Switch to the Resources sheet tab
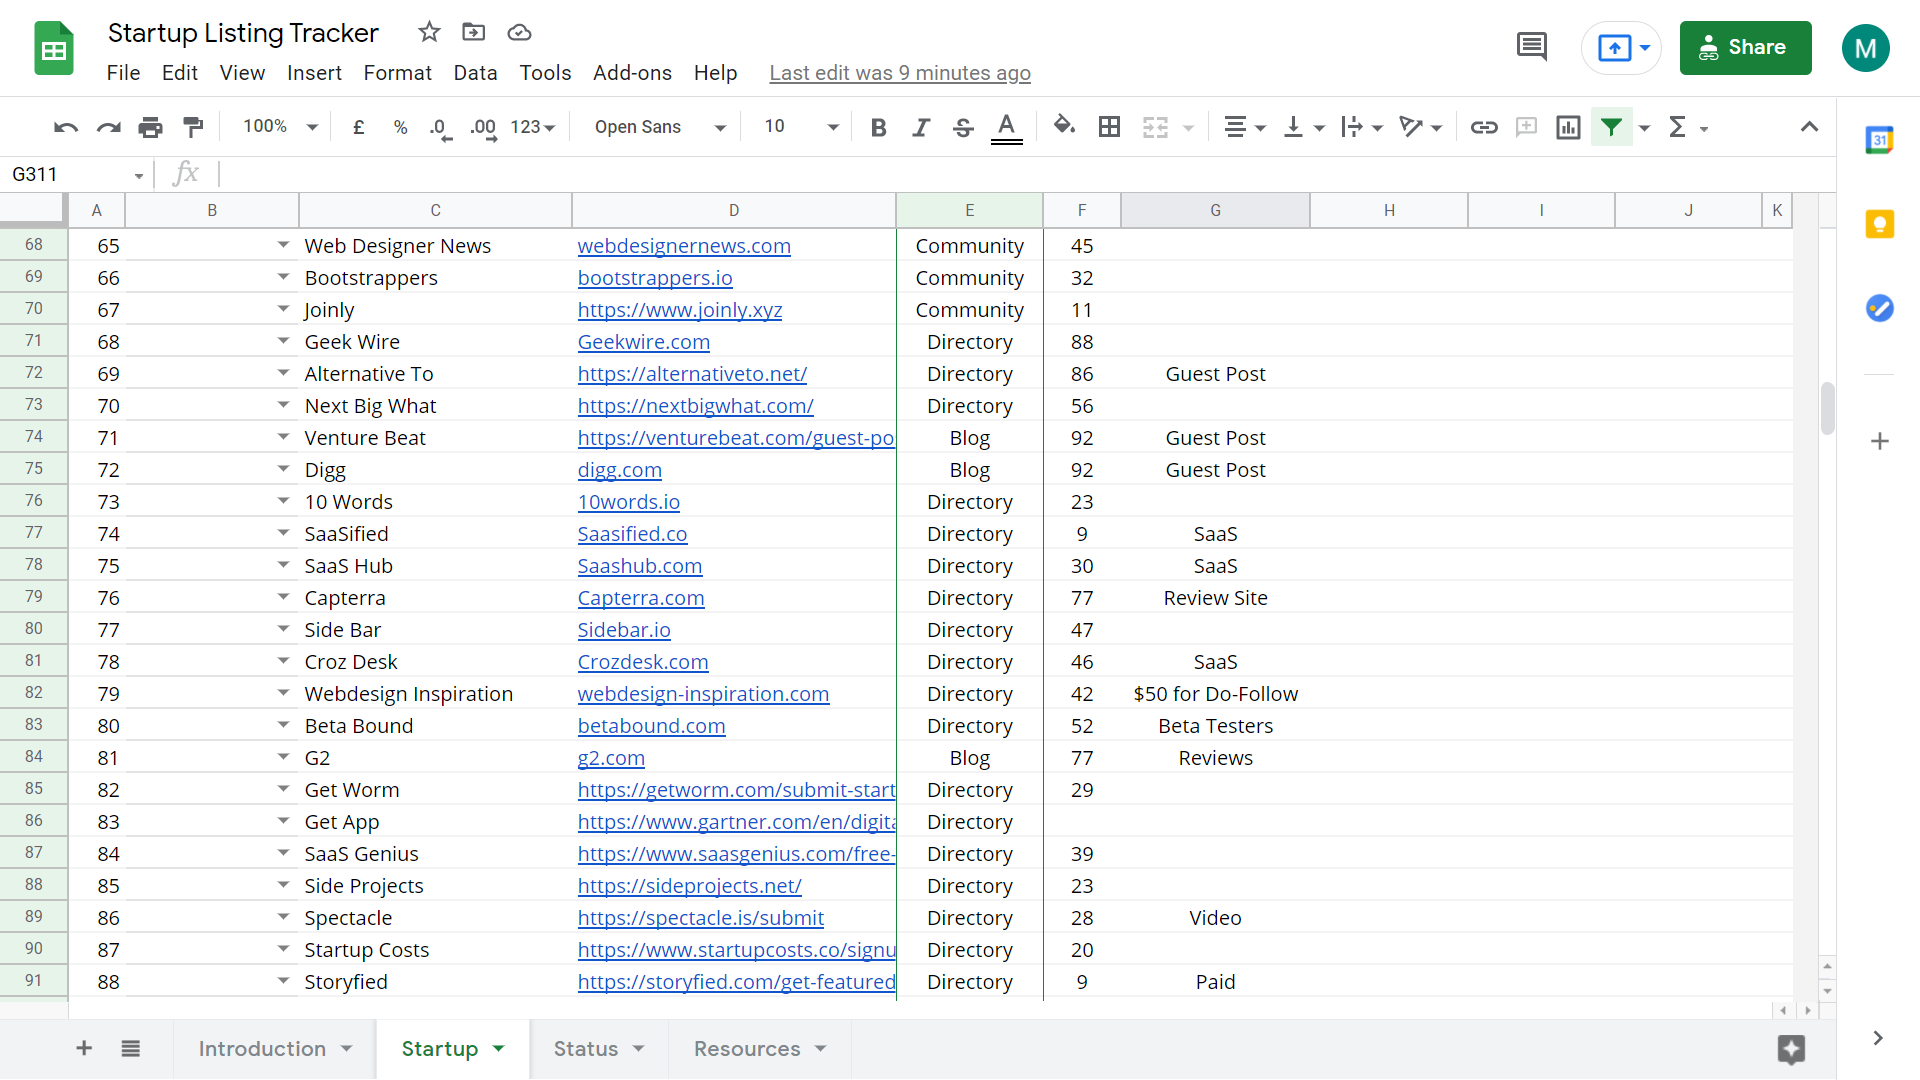The height and width of the screenshot is (1080, 1920). (x=748, y=1049)
